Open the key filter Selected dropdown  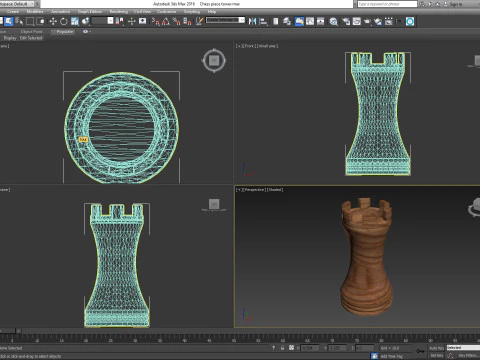[x=463, y=348]
